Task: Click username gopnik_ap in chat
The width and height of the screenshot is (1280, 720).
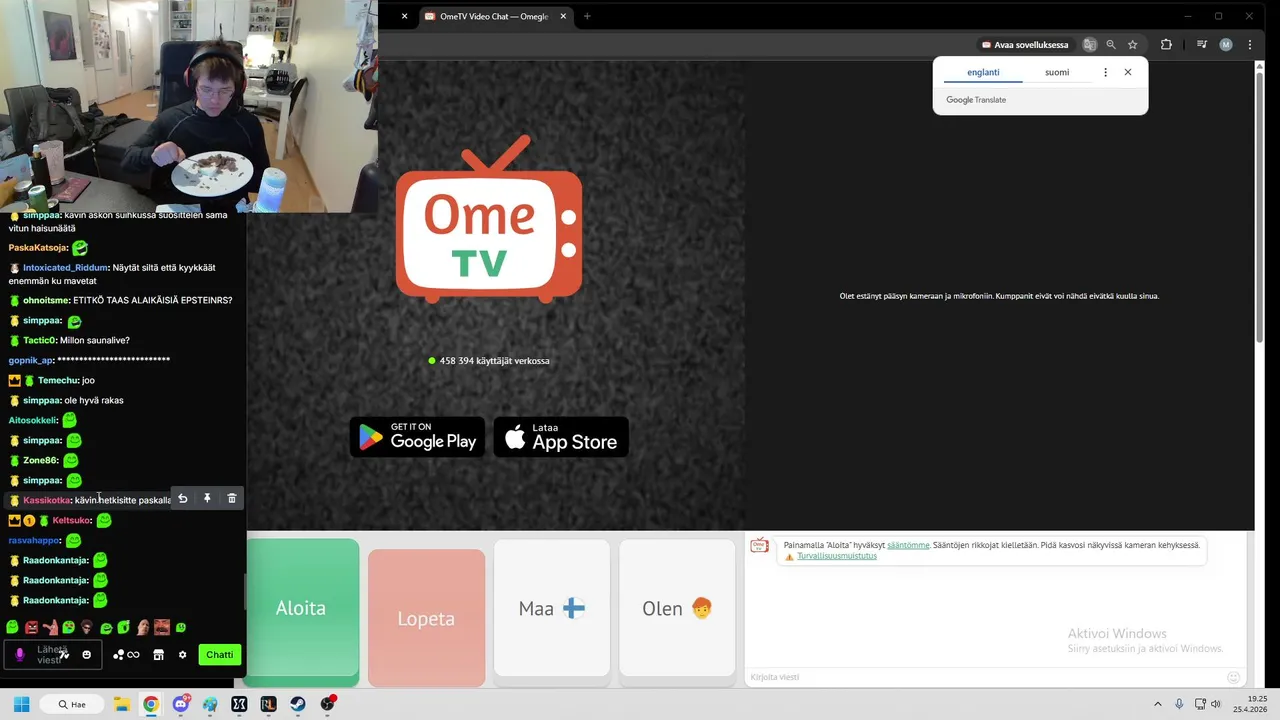Action: pos(31,360)
